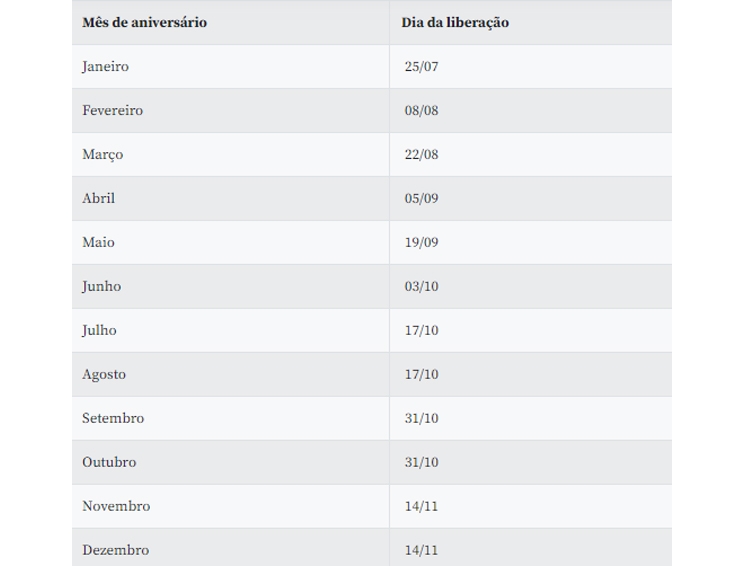The width and height of the screenshot is (745, 566).
Task: Click the 19/09 release date
Action: click(421, 242)
